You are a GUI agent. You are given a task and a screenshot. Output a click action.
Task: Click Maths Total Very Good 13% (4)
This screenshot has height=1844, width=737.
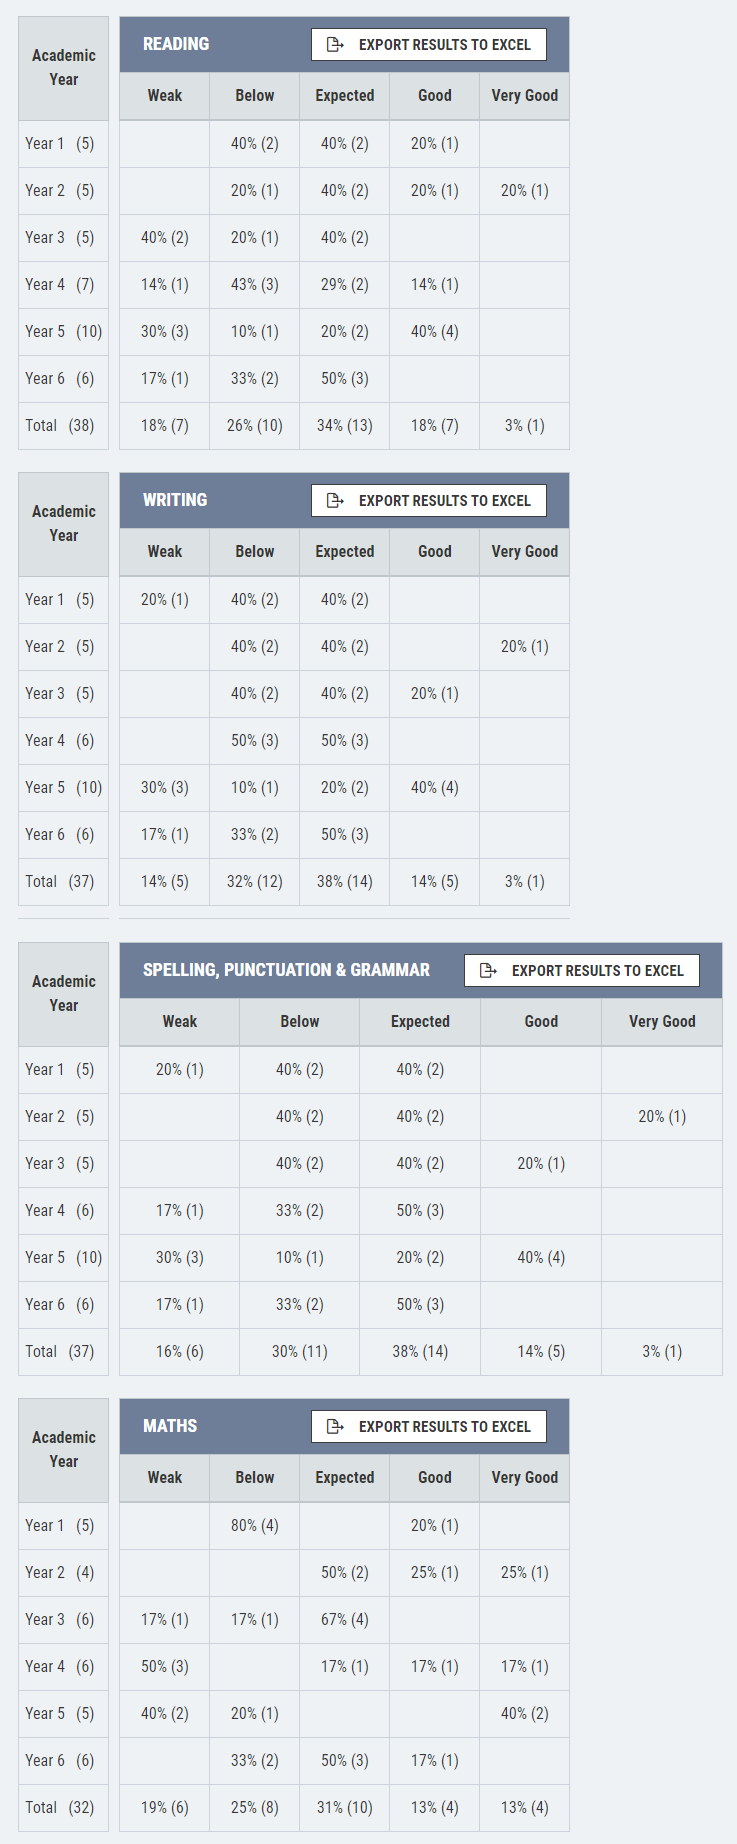[525, 1808]
